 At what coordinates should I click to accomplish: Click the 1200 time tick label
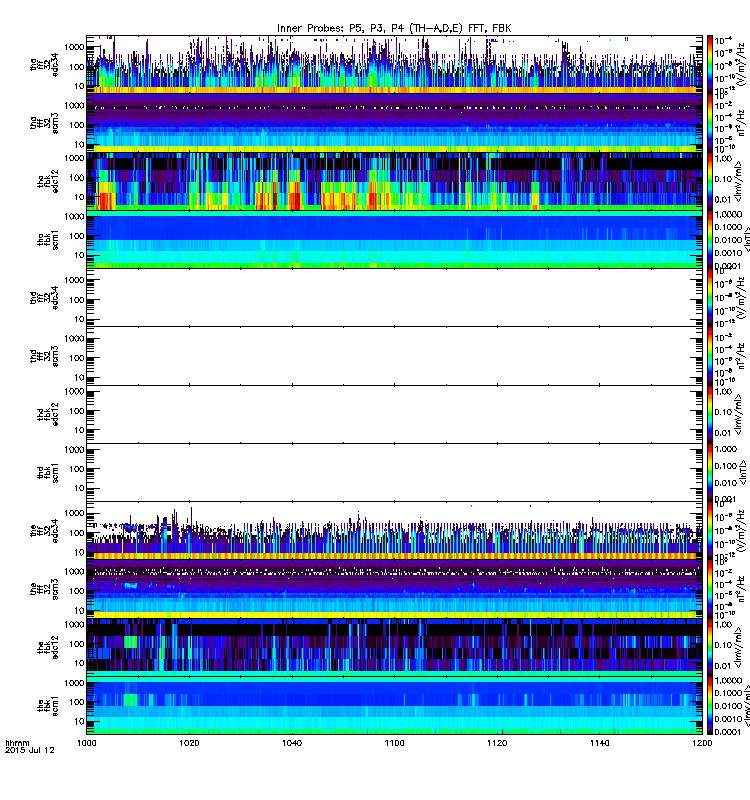tap(702, 743)
